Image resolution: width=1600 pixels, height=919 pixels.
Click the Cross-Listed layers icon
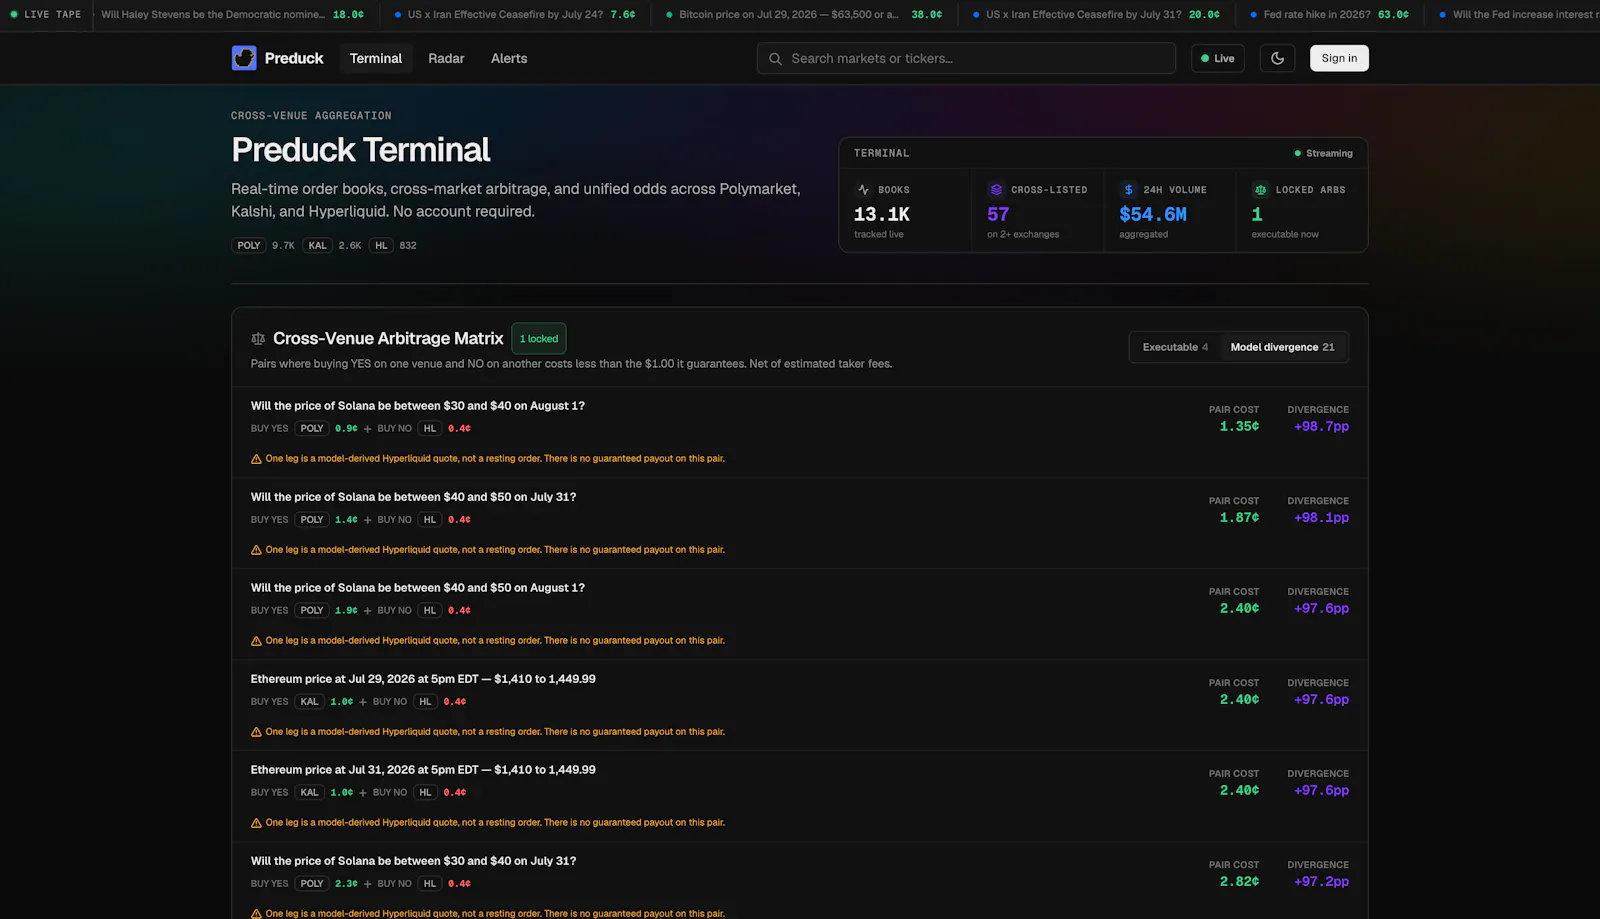pyautogui.click(x=996, y=190)
